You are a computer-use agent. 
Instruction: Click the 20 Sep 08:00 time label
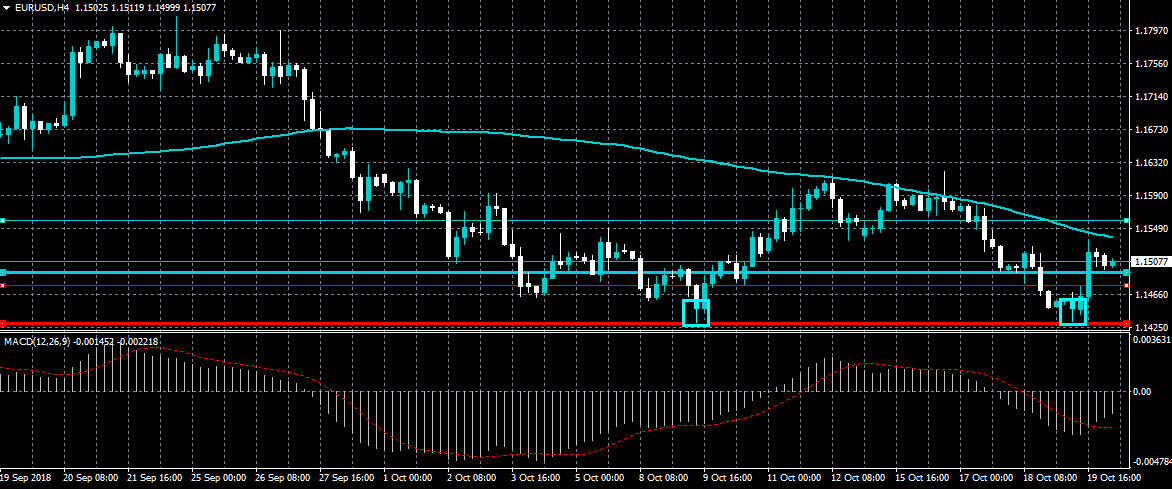click(x=90, y=476)
